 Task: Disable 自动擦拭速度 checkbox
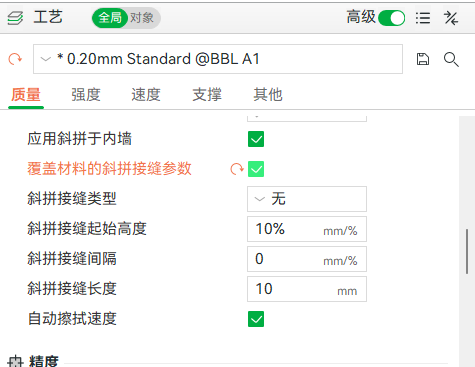tap(256, 319)
